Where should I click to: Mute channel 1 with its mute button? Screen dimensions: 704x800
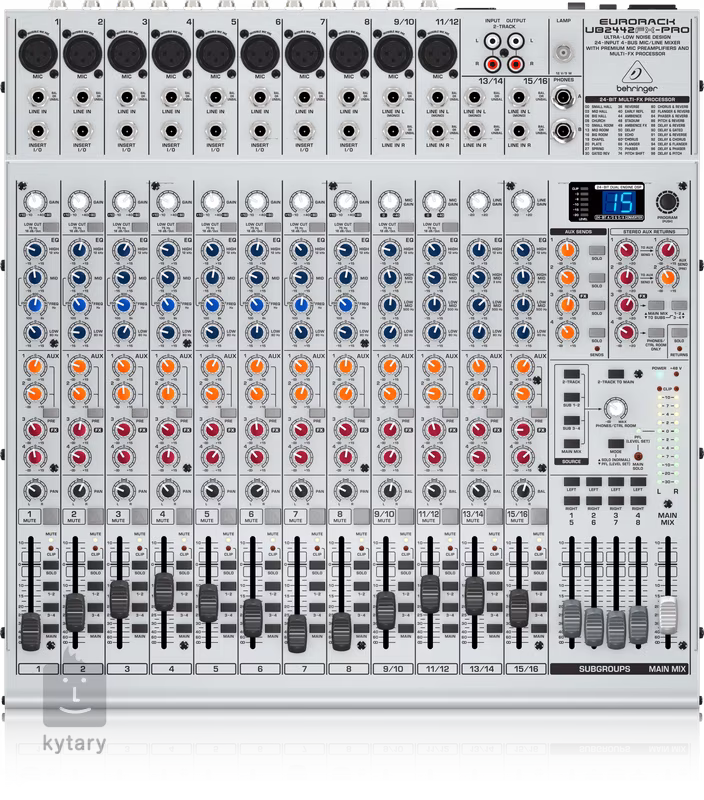[30, 518]
